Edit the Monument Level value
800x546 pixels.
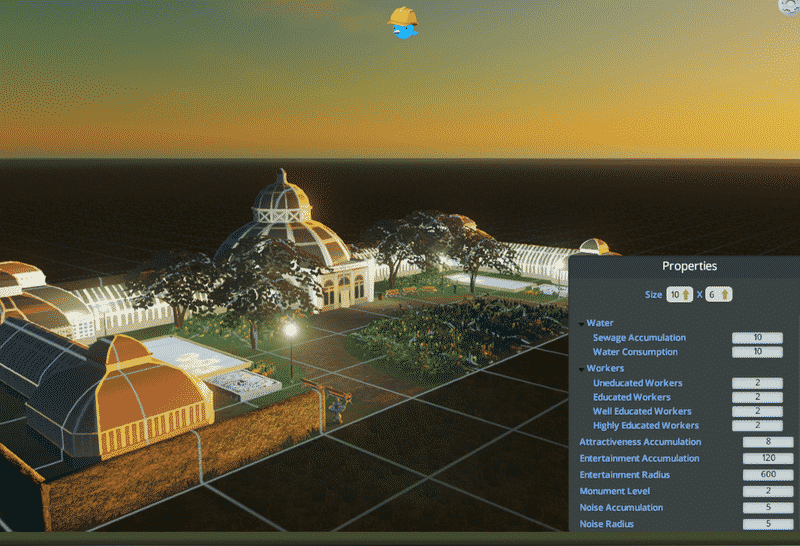pyautogui.click(x=768, y=491)
